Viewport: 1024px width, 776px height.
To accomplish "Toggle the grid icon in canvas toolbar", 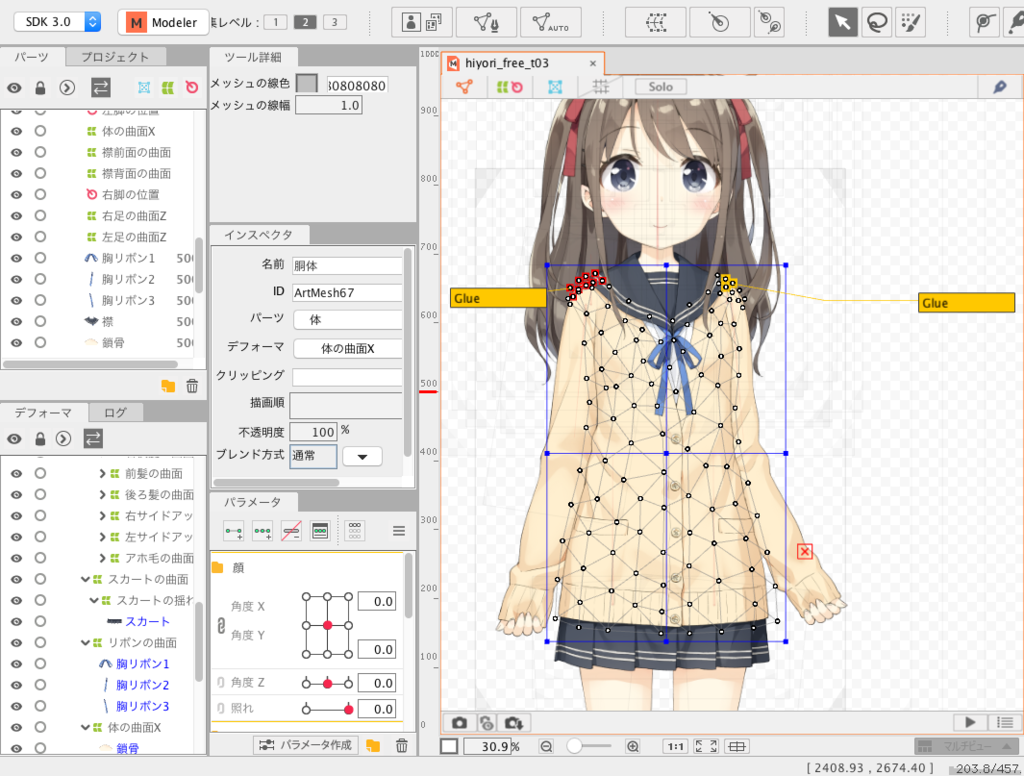I will pos(600,87).
